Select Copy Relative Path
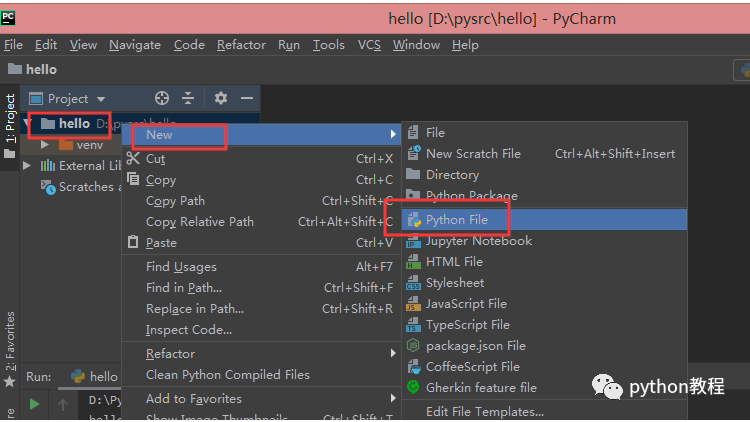Screen dimensions: 750x422 [x=261, y=222]
